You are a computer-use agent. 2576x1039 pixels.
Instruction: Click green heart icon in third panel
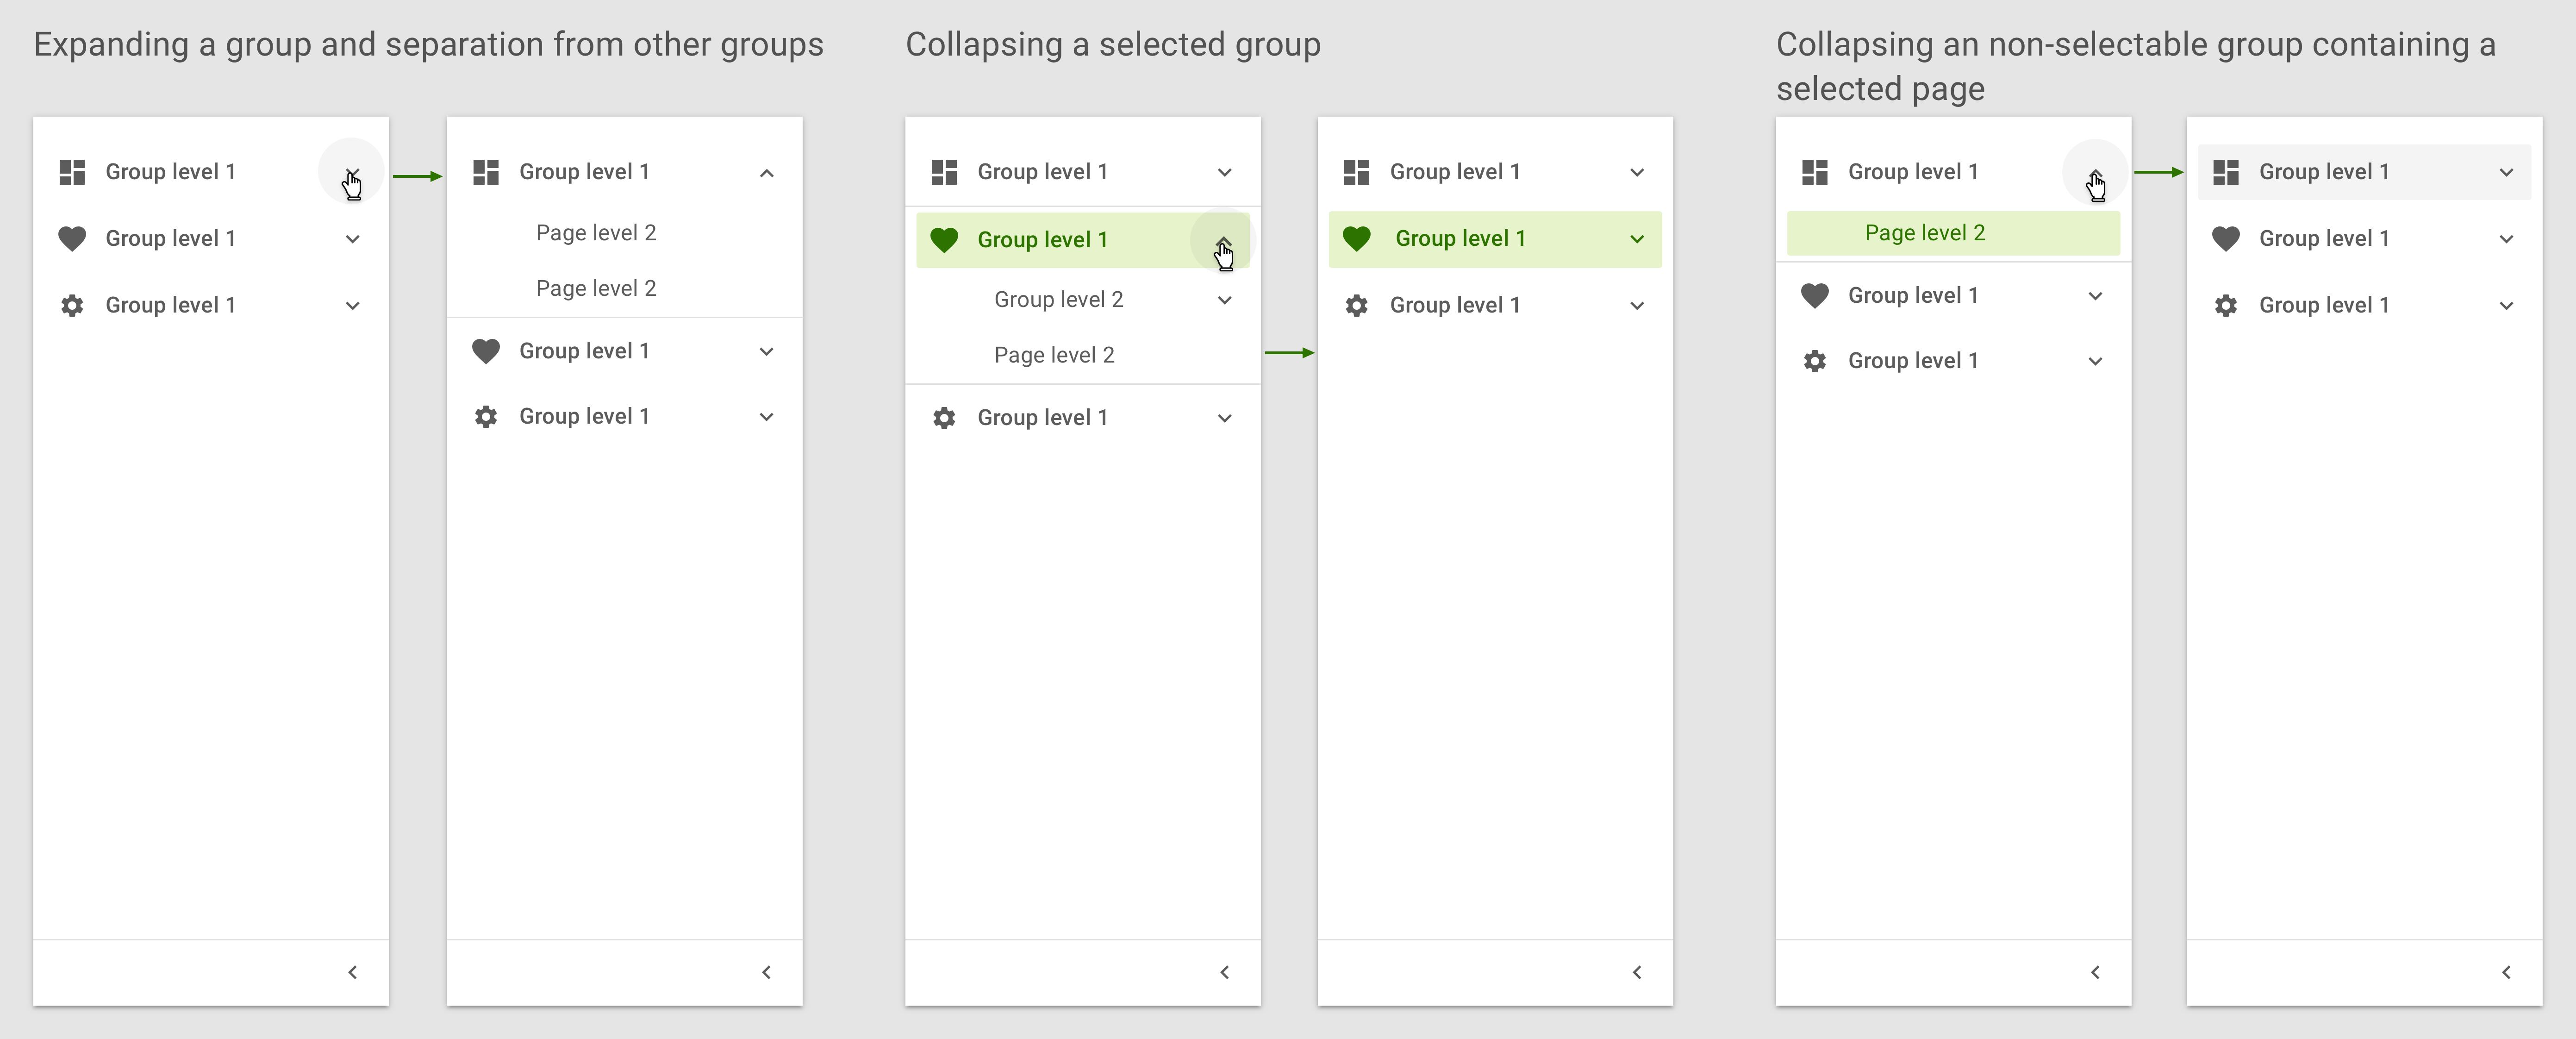point(944,240)
